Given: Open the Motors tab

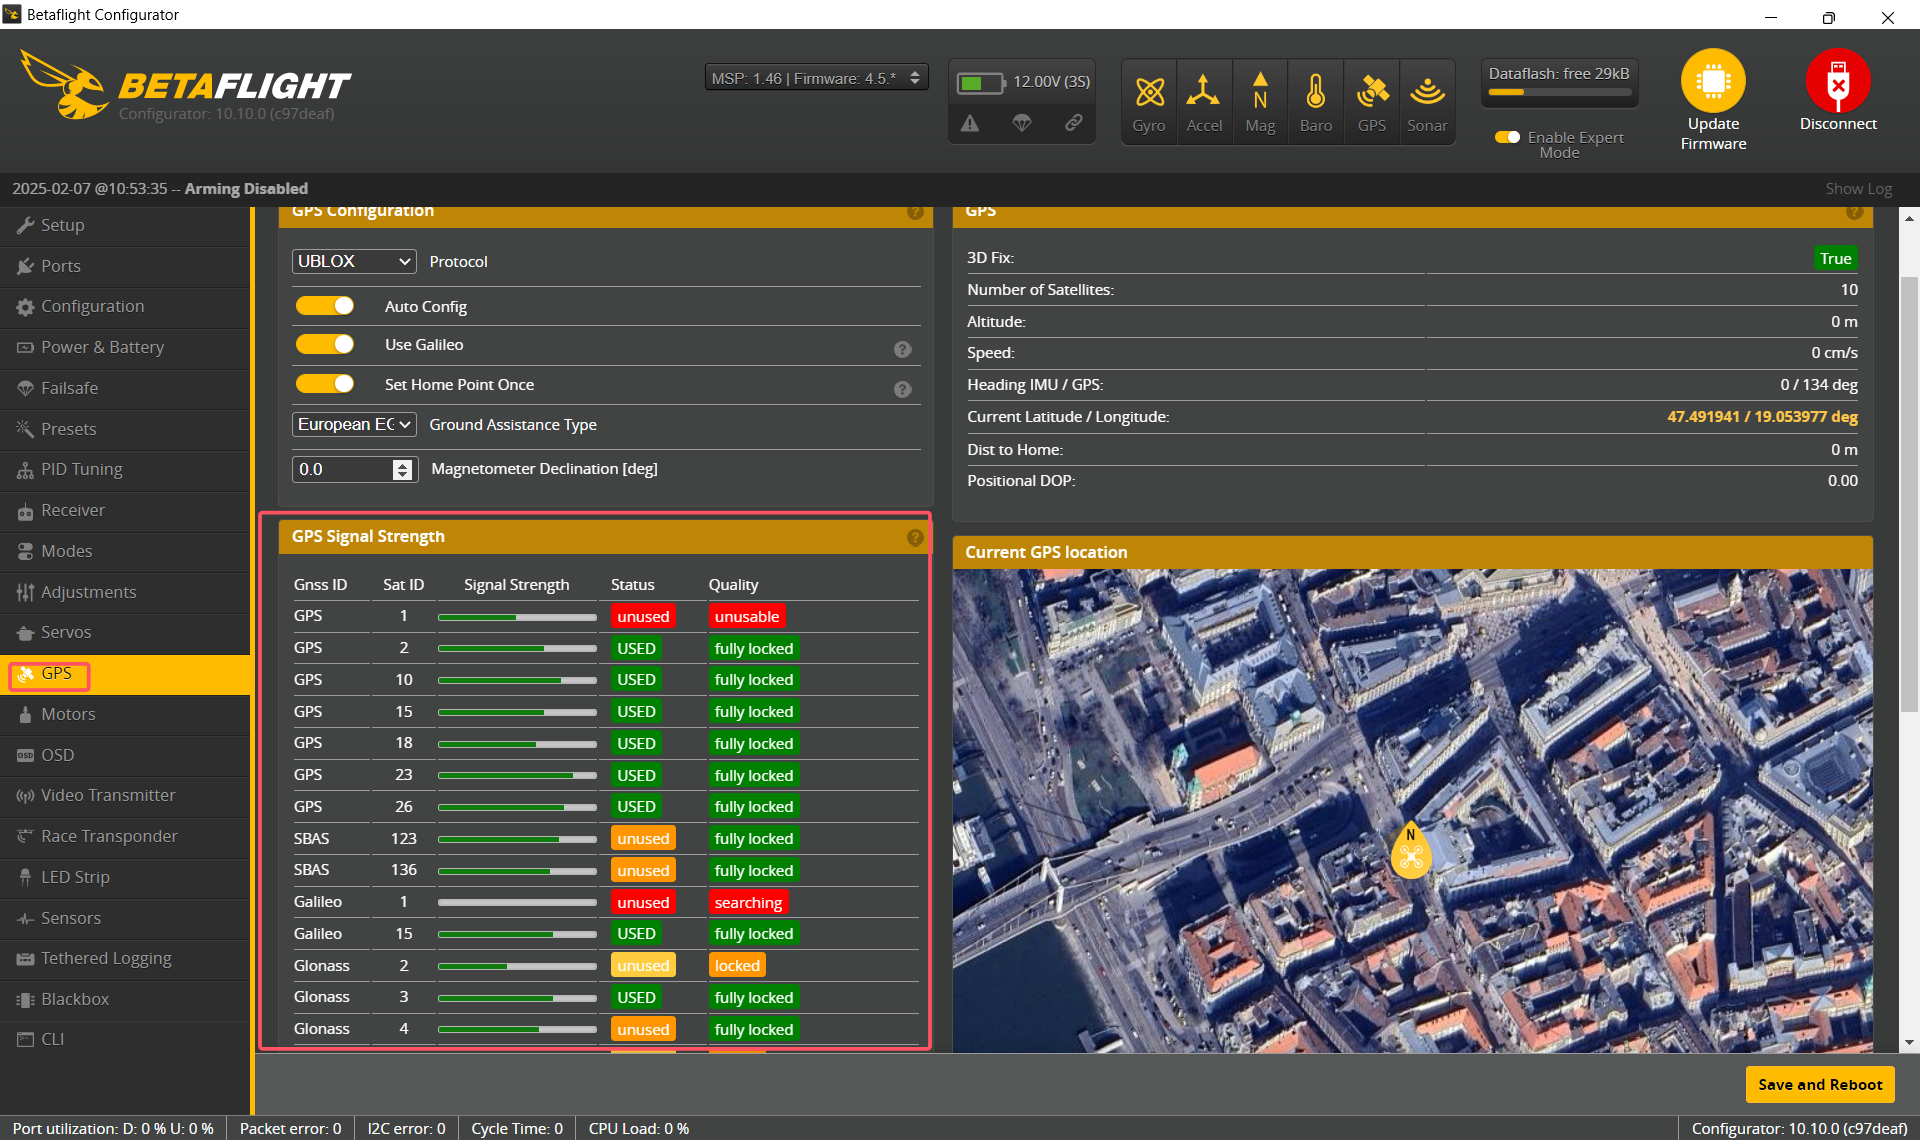Looking at the screenshot, I should tap(125, 714).
